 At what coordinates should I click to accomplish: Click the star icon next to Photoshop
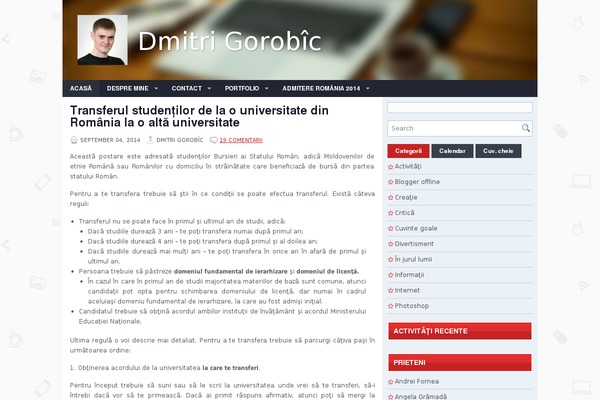pyautogui.click(x=391, y=306)
